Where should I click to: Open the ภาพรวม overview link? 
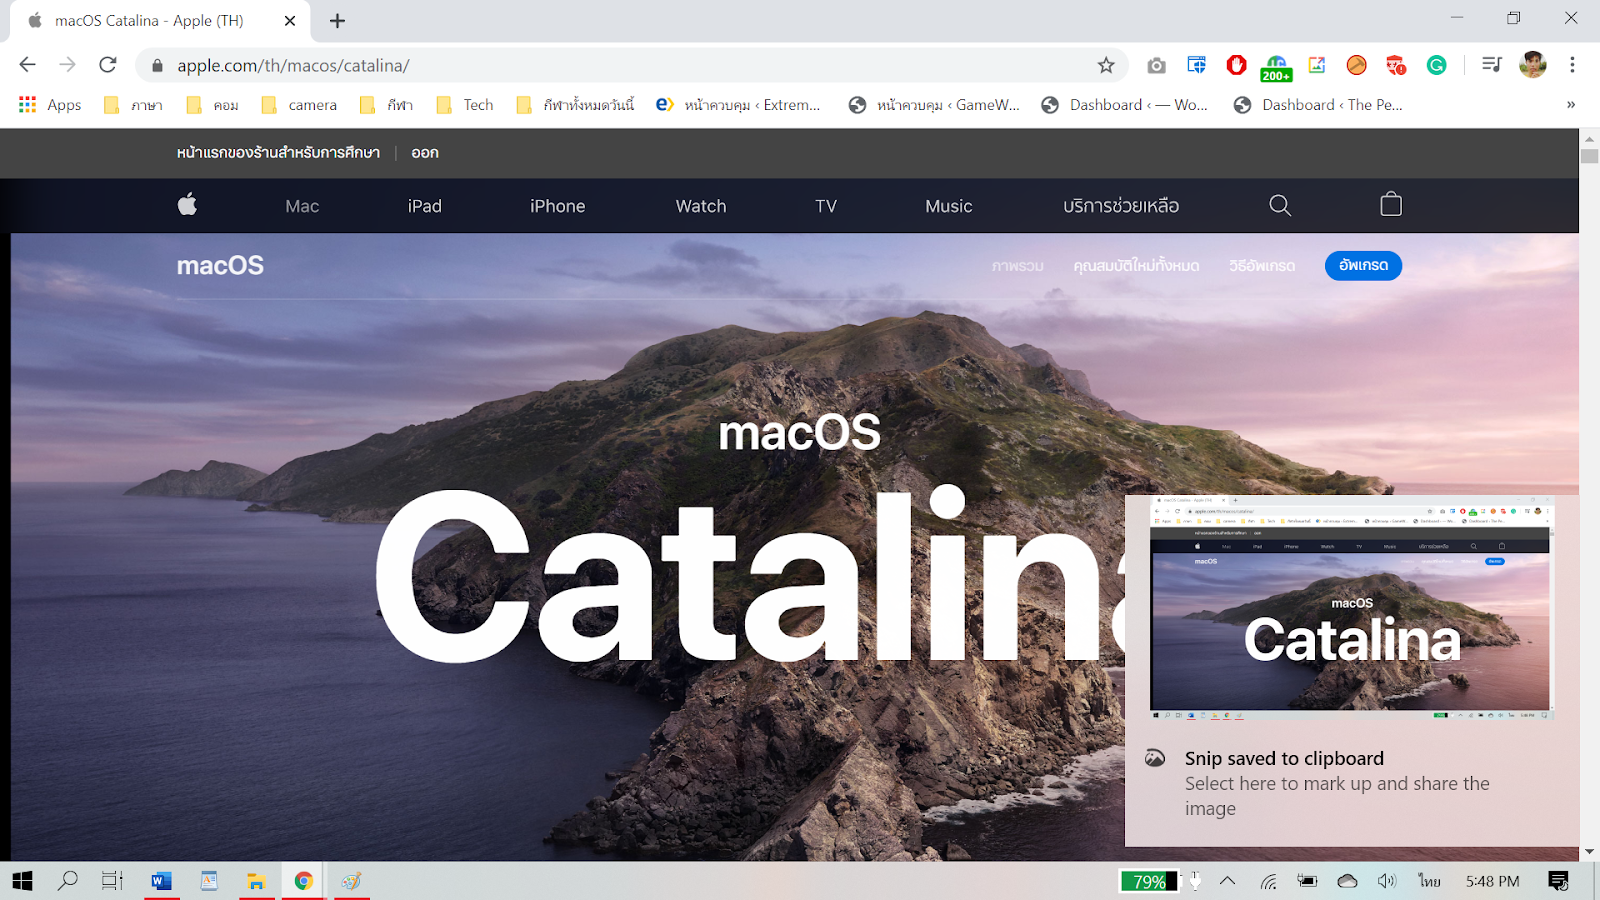1018,266
